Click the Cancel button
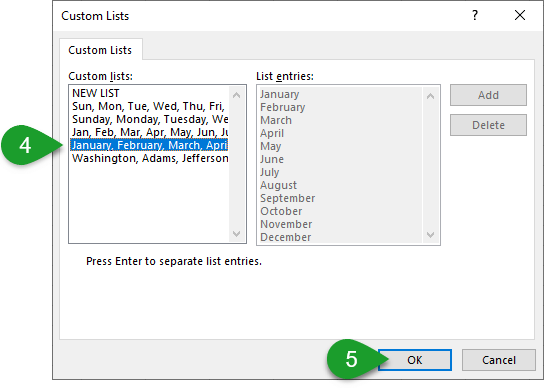 [499, 360]
